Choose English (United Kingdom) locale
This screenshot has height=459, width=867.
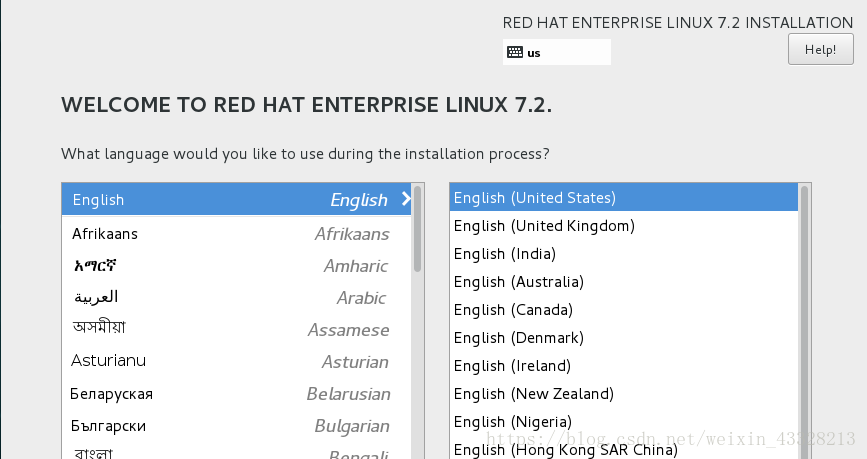(x=624, y=226)
